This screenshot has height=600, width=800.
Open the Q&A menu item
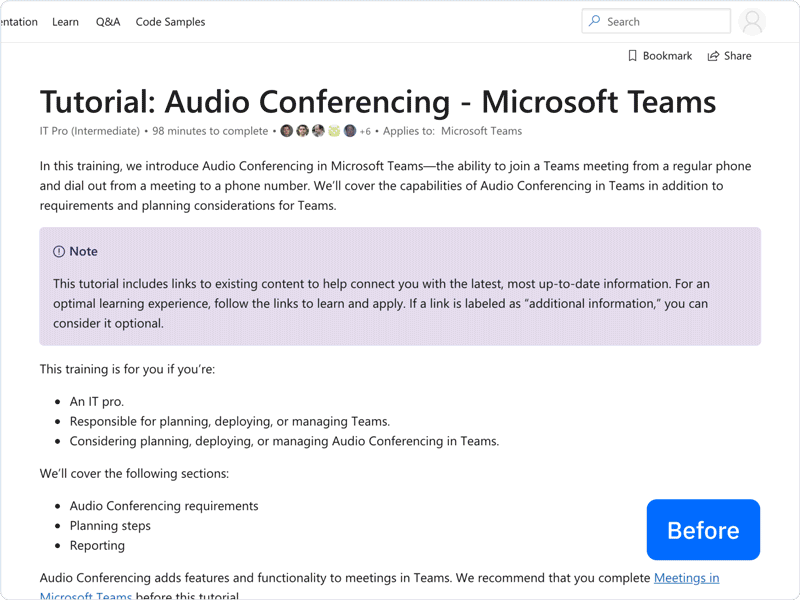click(107, 21)
